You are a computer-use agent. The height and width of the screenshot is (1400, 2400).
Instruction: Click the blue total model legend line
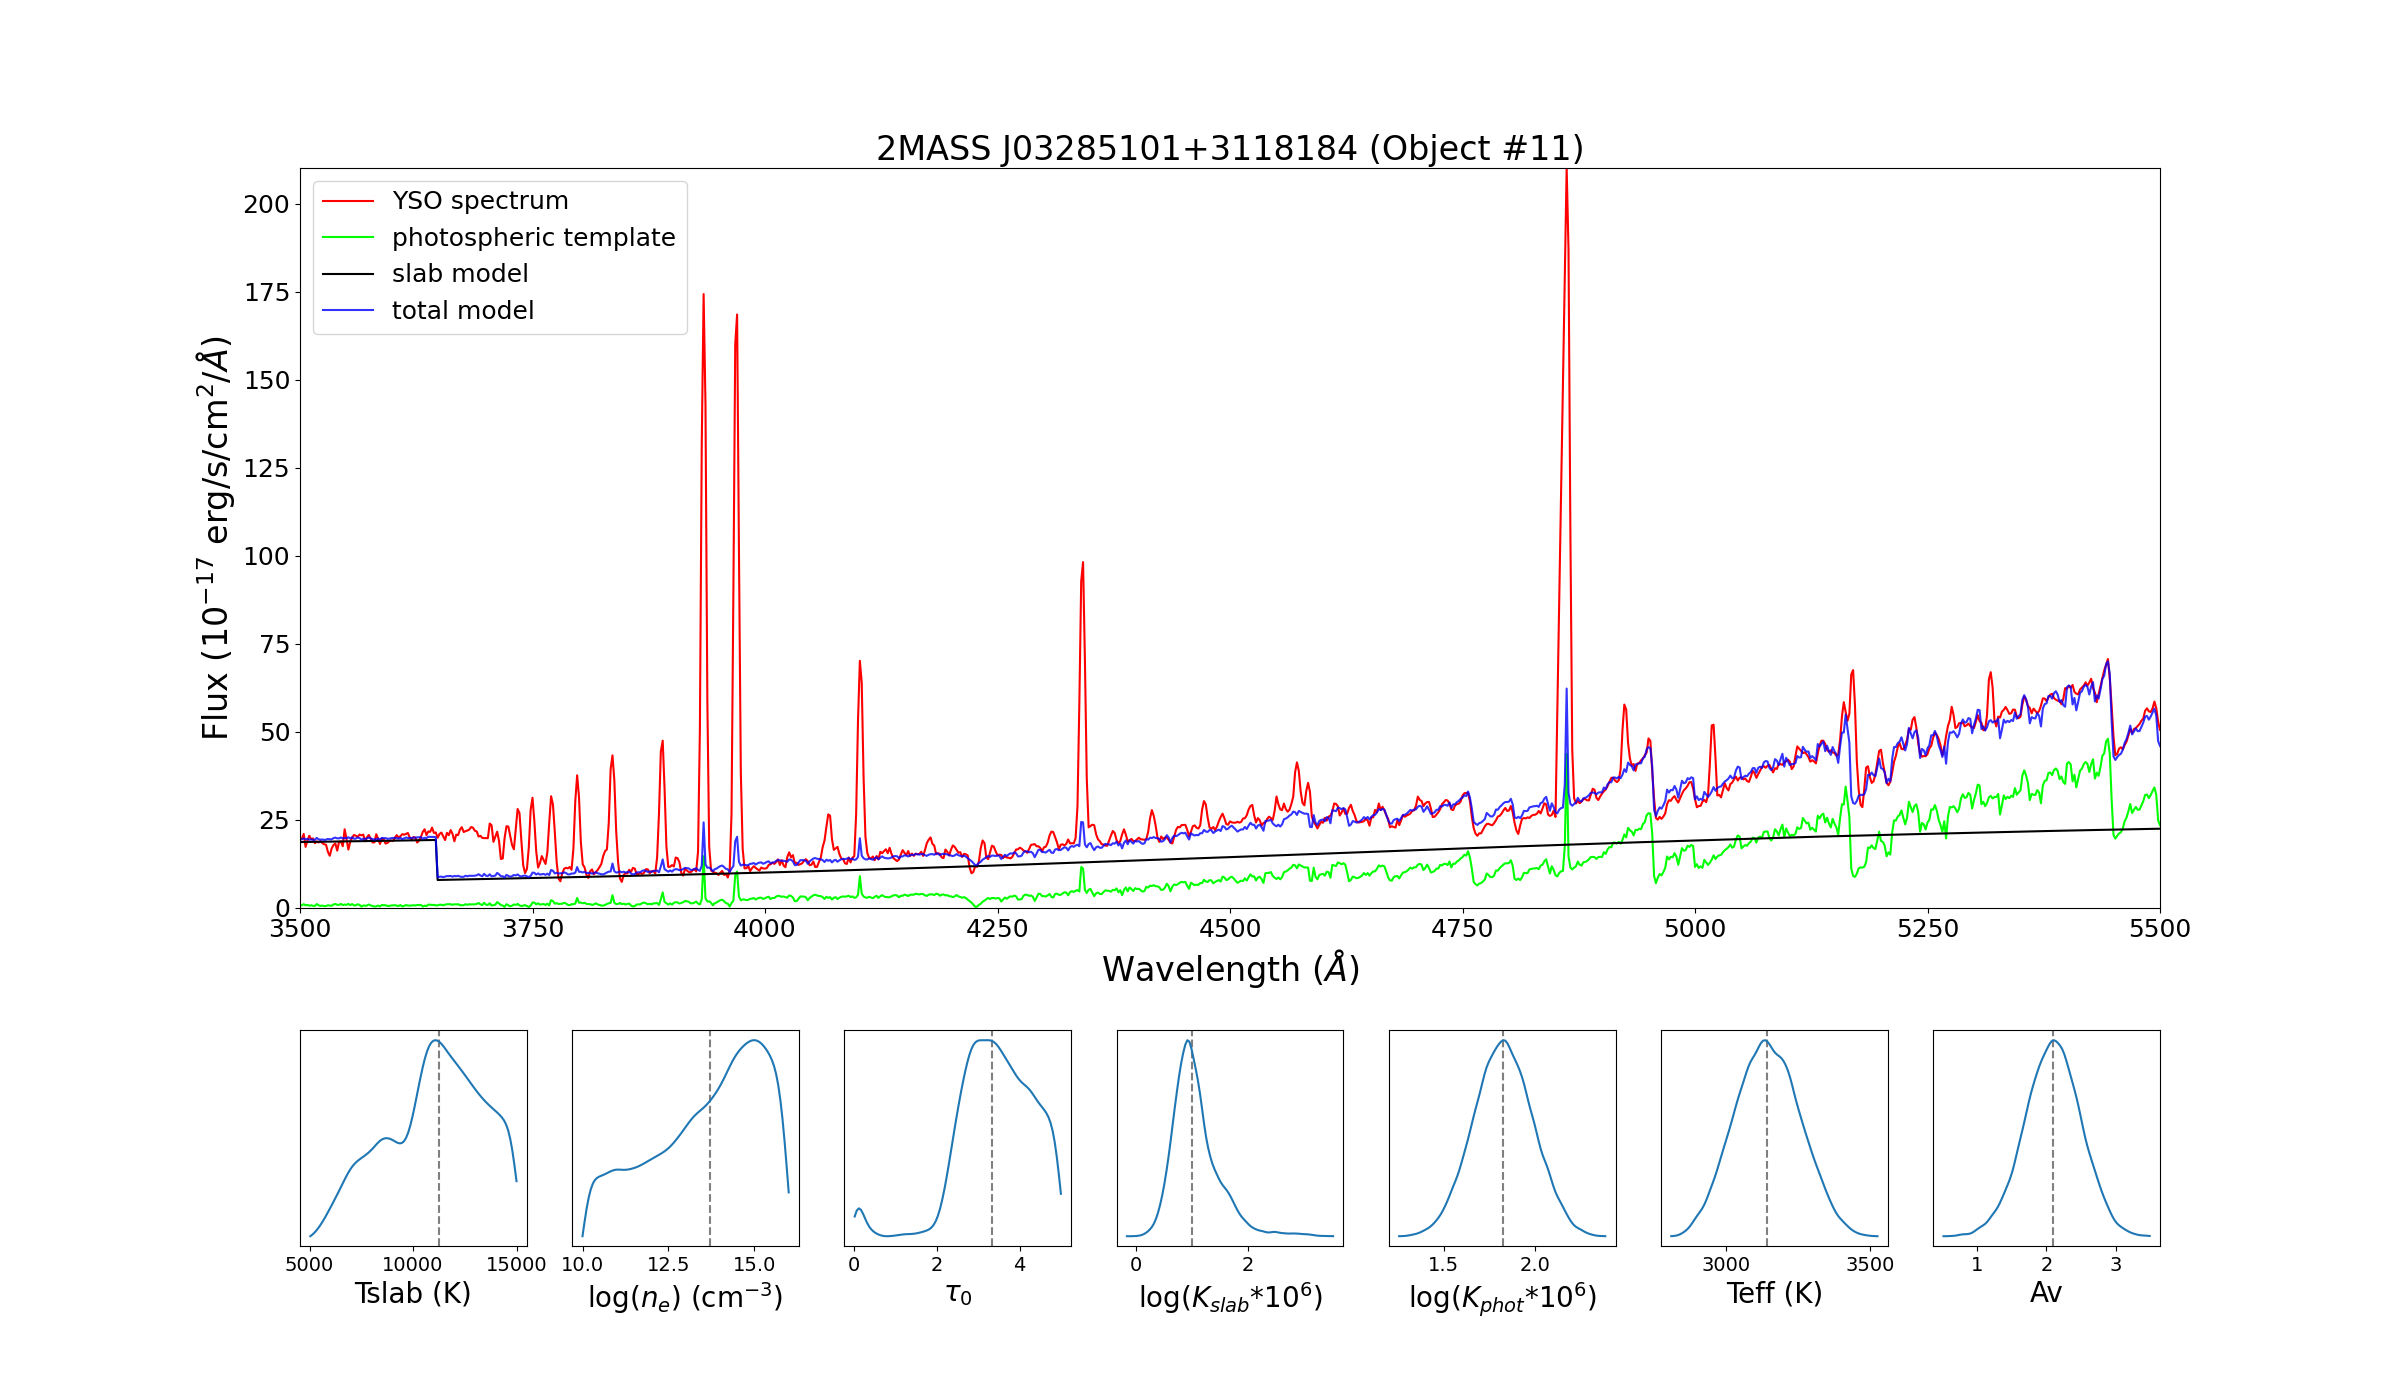coord(347,311)
